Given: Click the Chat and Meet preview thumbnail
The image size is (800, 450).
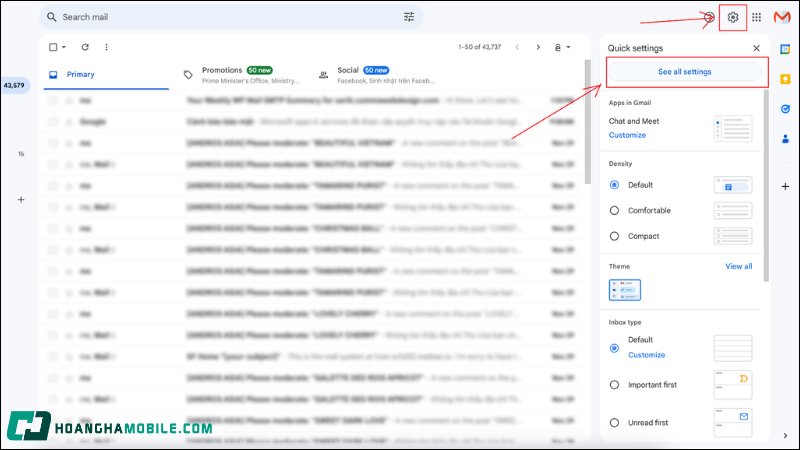Looking at the screenshot, I should point(733,129).
